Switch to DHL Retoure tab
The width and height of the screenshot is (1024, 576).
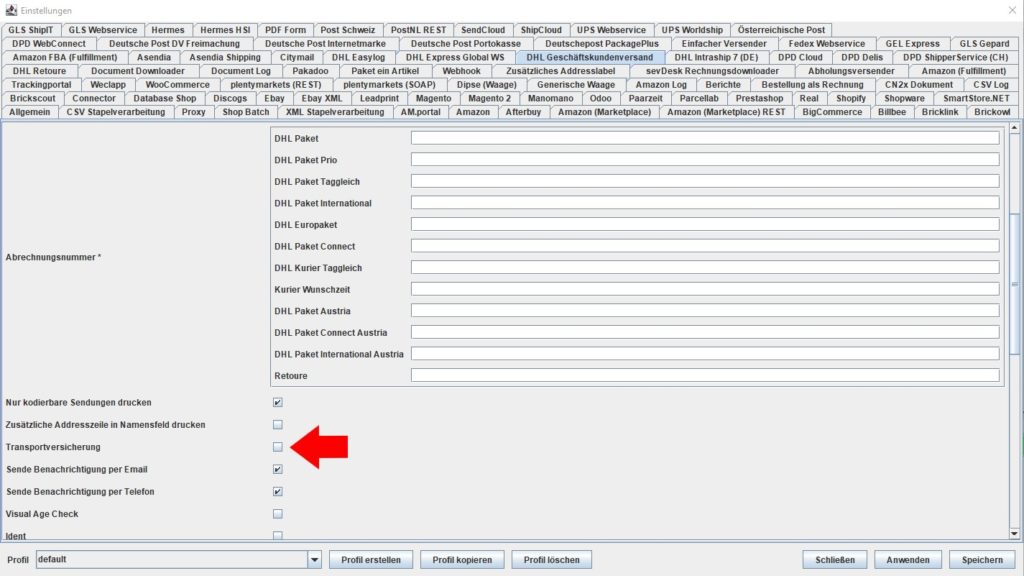click(x=39, y=71)
